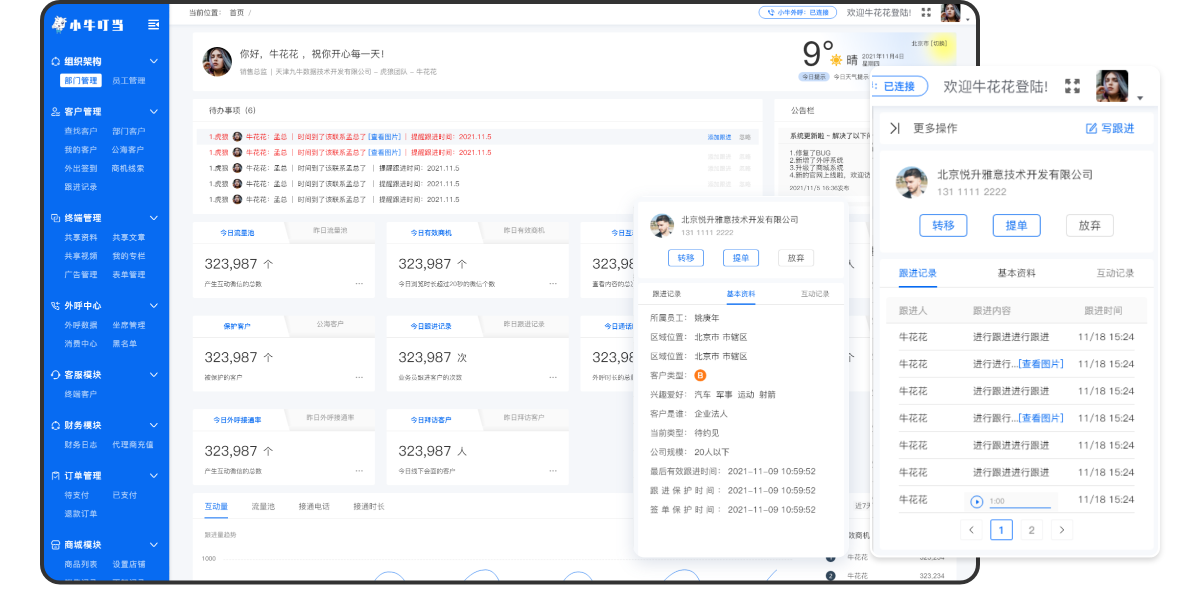Switch to 昨日流量池 tab
This screenshot has height=589, width=1200.
tap(329, 231)
